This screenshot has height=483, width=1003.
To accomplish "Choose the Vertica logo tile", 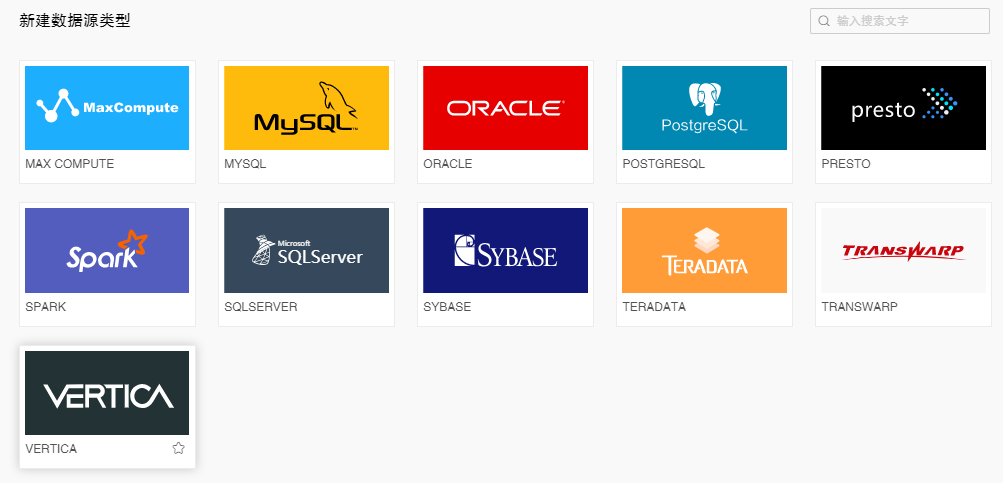I will coord(107,393).
